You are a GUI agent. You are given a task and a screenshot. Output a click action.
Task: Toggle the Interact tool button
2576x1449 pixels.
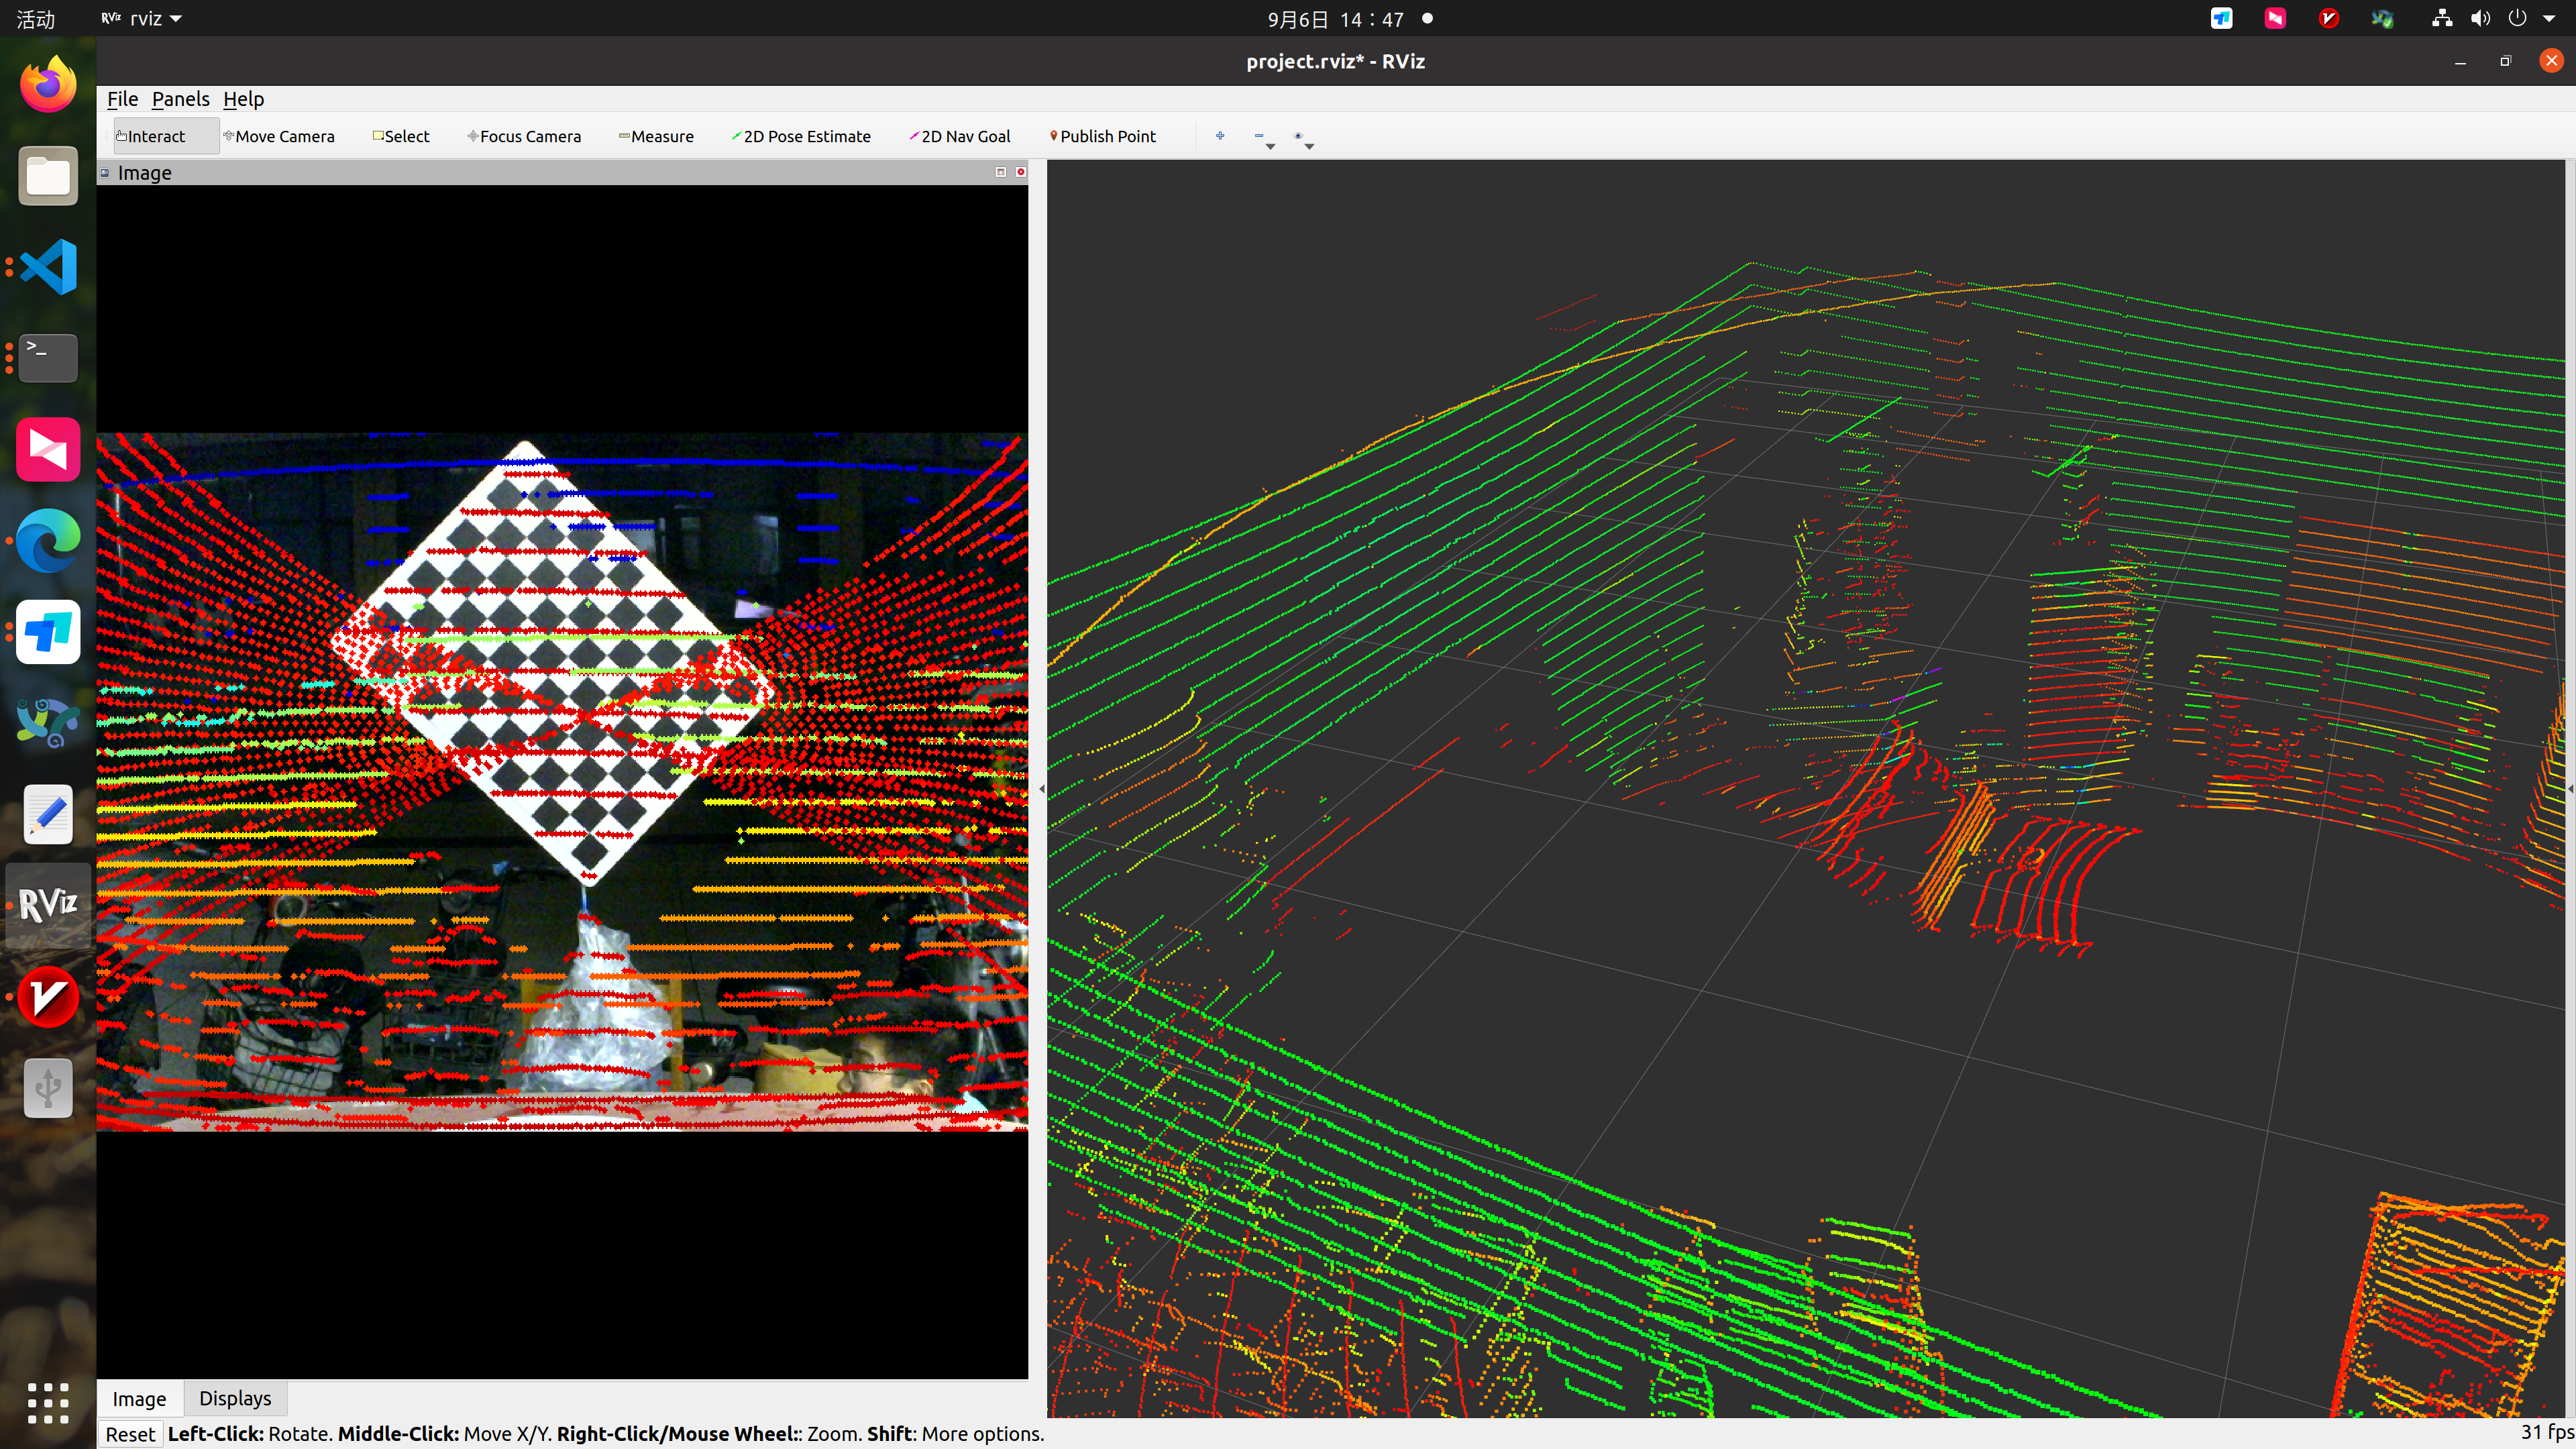click(152, 136)
